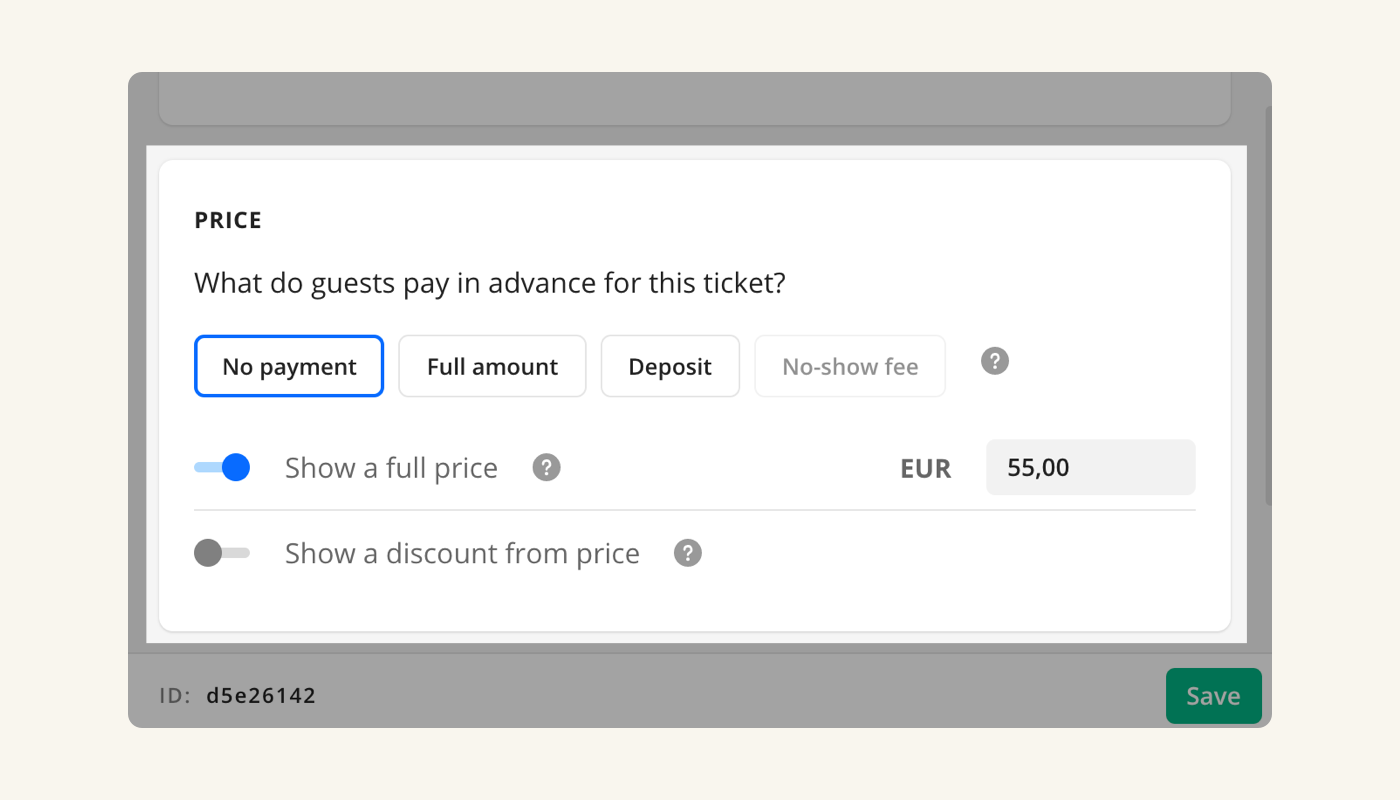Click the ticket ID d5e26142 text

[x=261, y=696]
